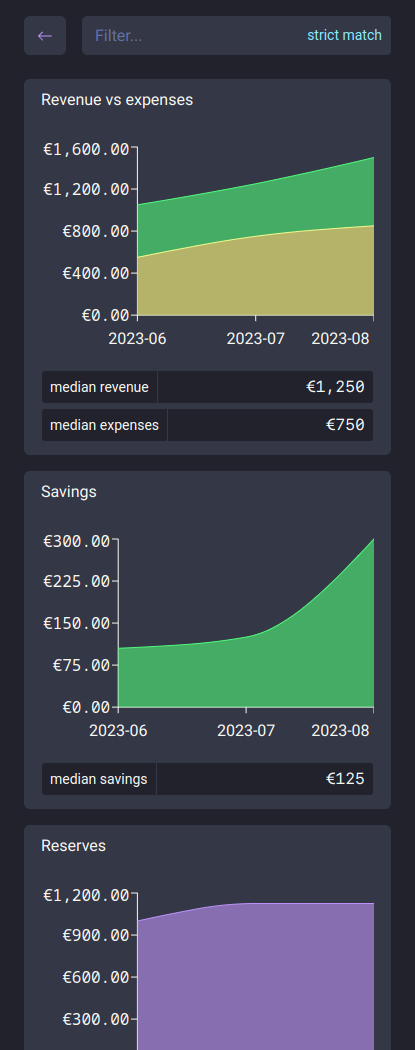The width and height of the screenshot is (415, 1050).
Task: Select the €1,250 median revenue value
Action: [x=335, y=387]
